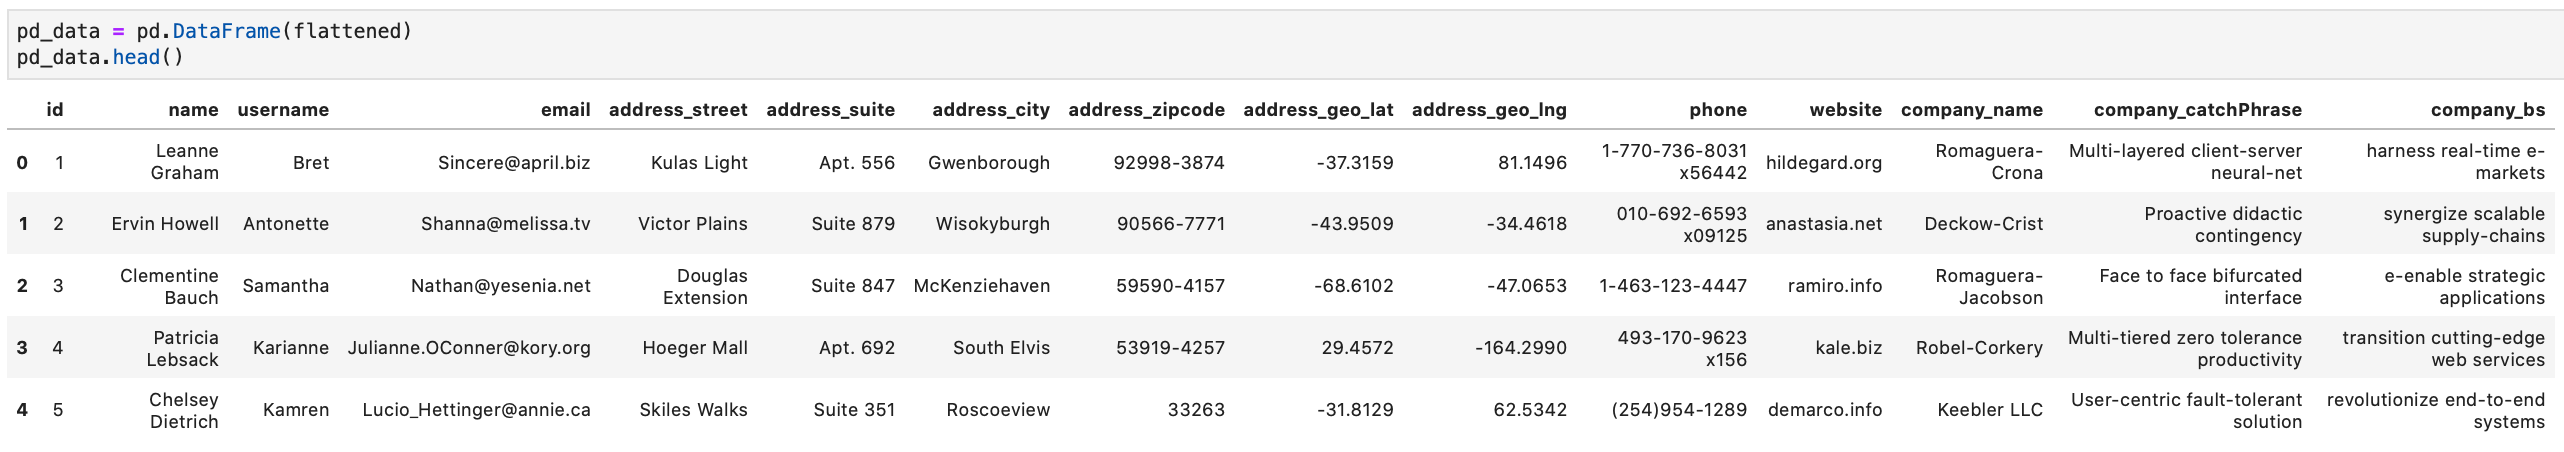This screenshot has width=2564, height=452.
Task: Select the phone (254)954-1289 cell
Action: coord(1678,410)
